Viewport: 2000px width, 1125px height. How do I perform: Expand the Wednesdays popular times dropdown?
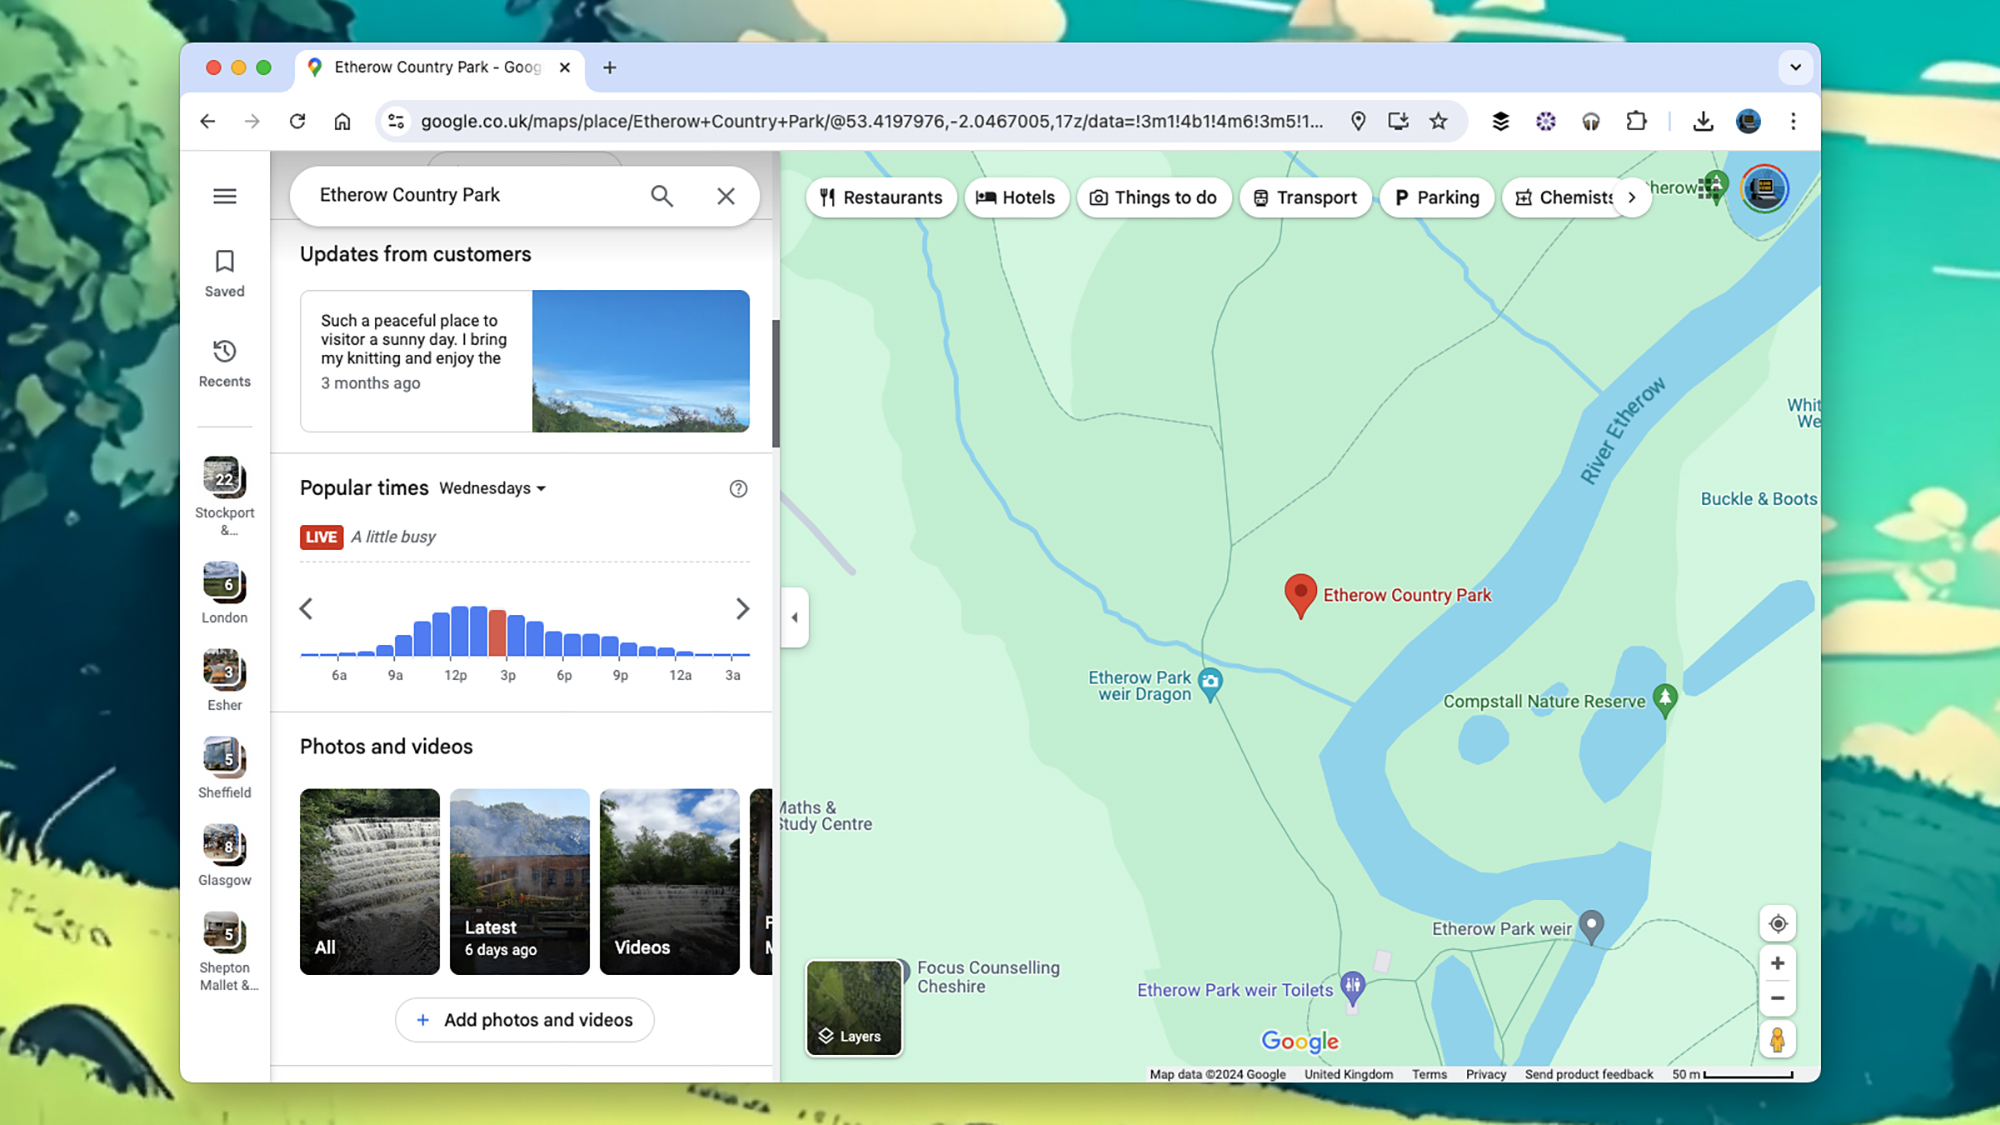(x=492, y=488)
